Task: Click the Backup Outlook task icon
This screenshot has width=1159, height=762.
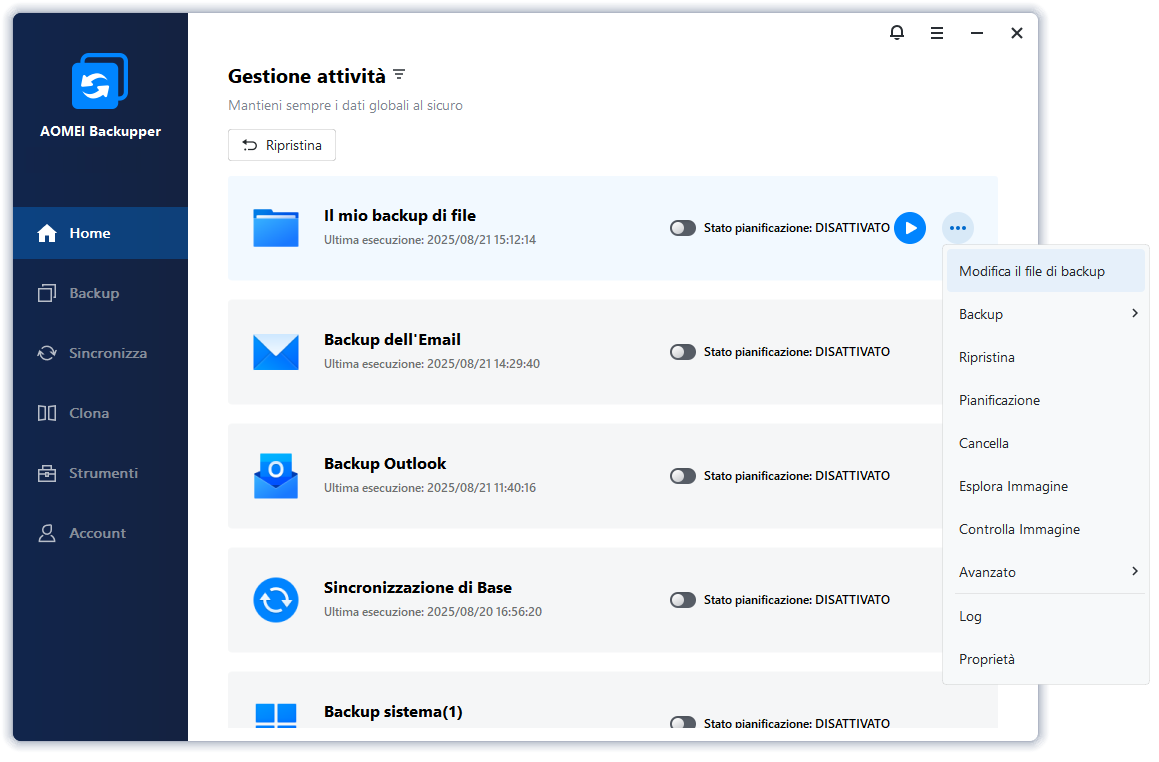Action: click(276, 476)
